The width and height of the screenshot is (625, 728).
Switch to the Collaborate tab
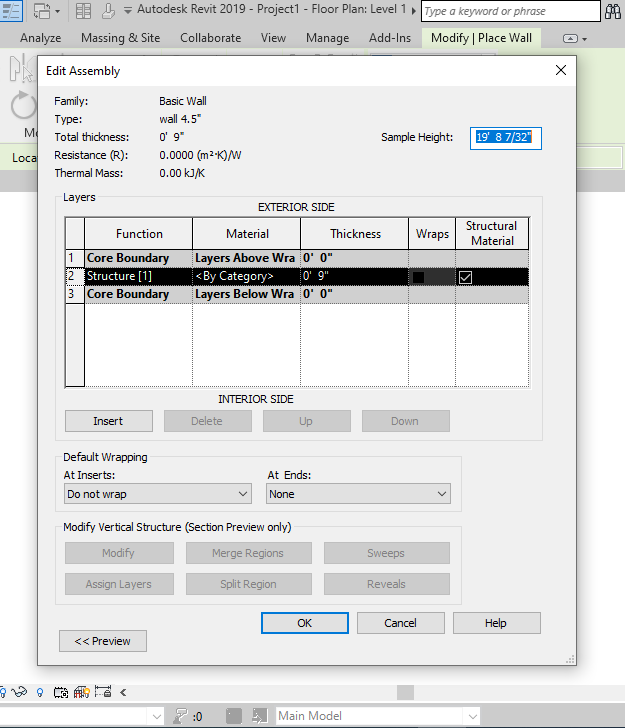[210, 38]
